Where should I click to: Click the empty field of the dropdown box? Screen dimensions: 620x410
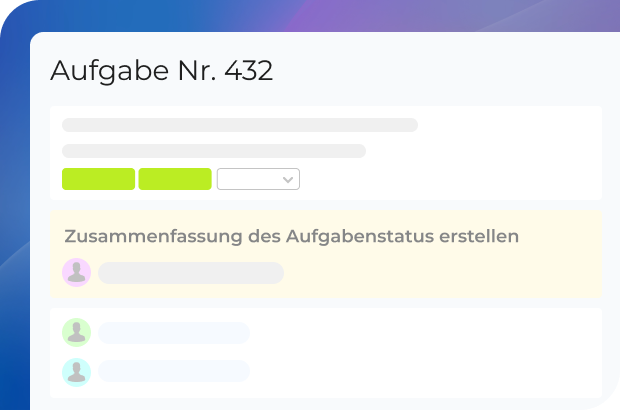(x=248, y=180)
